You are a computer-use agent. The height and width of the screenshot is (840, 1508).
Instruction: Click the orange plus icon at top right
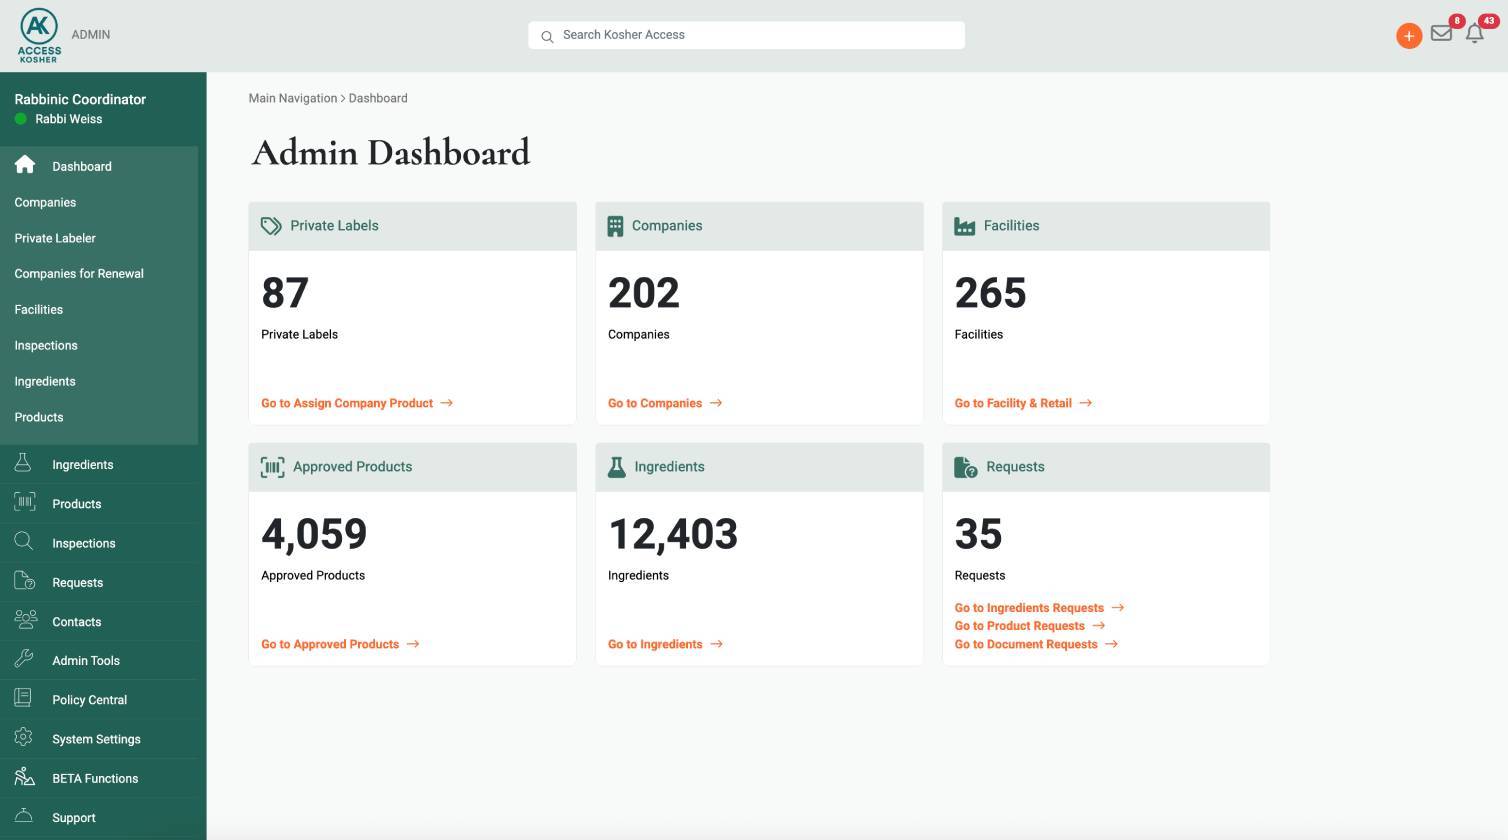pos(1408,35)
